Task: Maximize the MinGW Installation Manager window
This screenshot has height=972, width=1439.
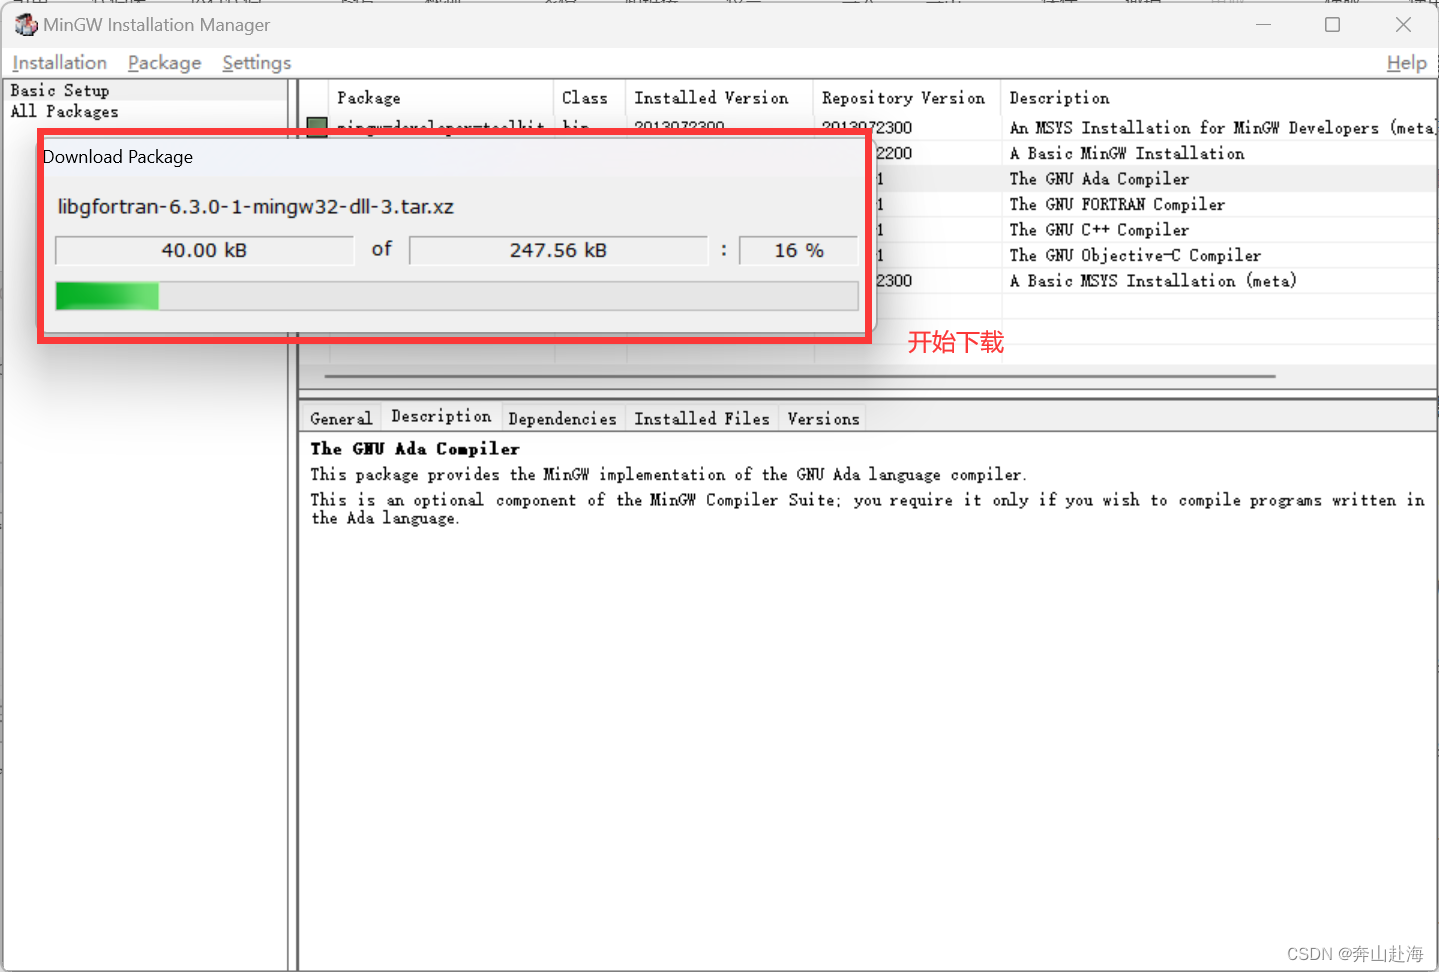Action: pyautogui.click(x=1332, y=24)
